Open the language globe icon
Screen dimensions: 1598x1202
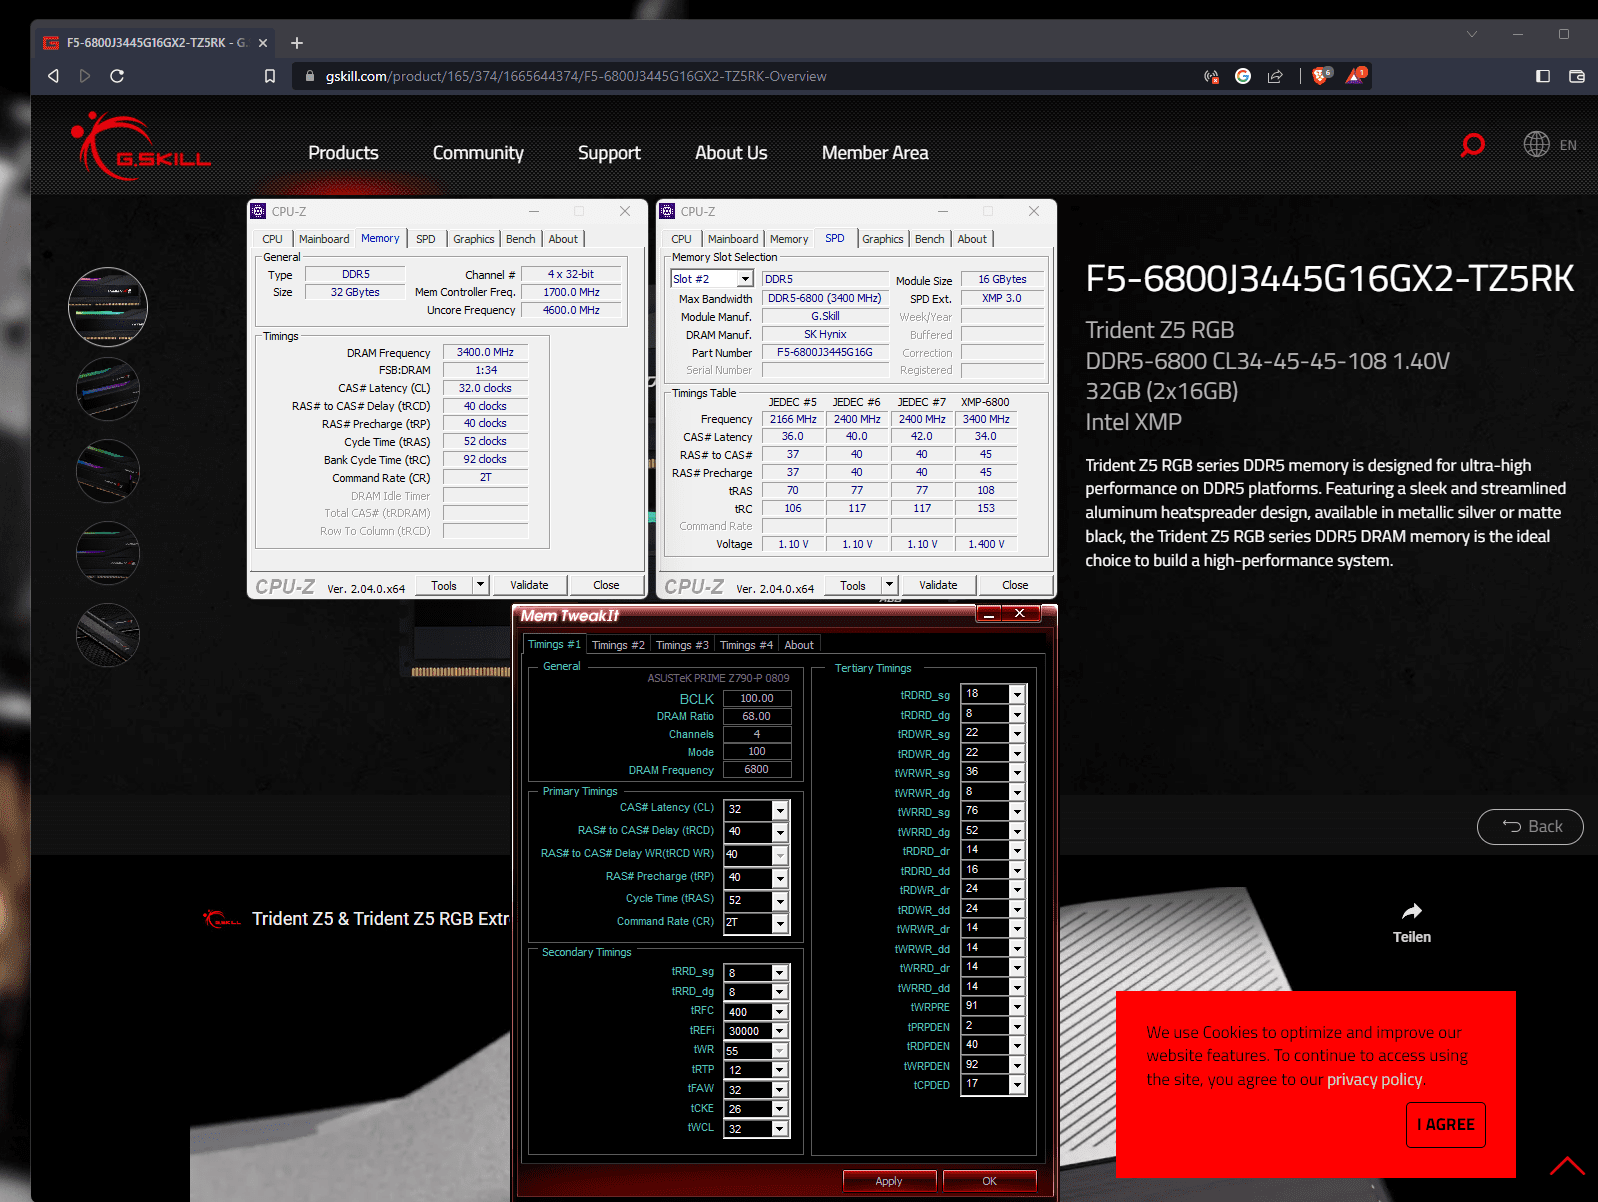pos(1536,145)
